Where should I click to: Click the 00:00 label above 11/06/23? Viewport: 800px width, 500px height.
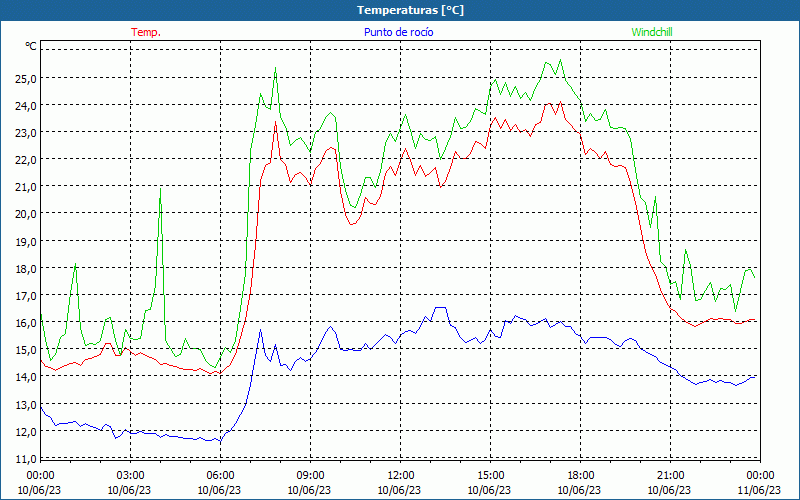pyautogui.click(x=761, y=475)
